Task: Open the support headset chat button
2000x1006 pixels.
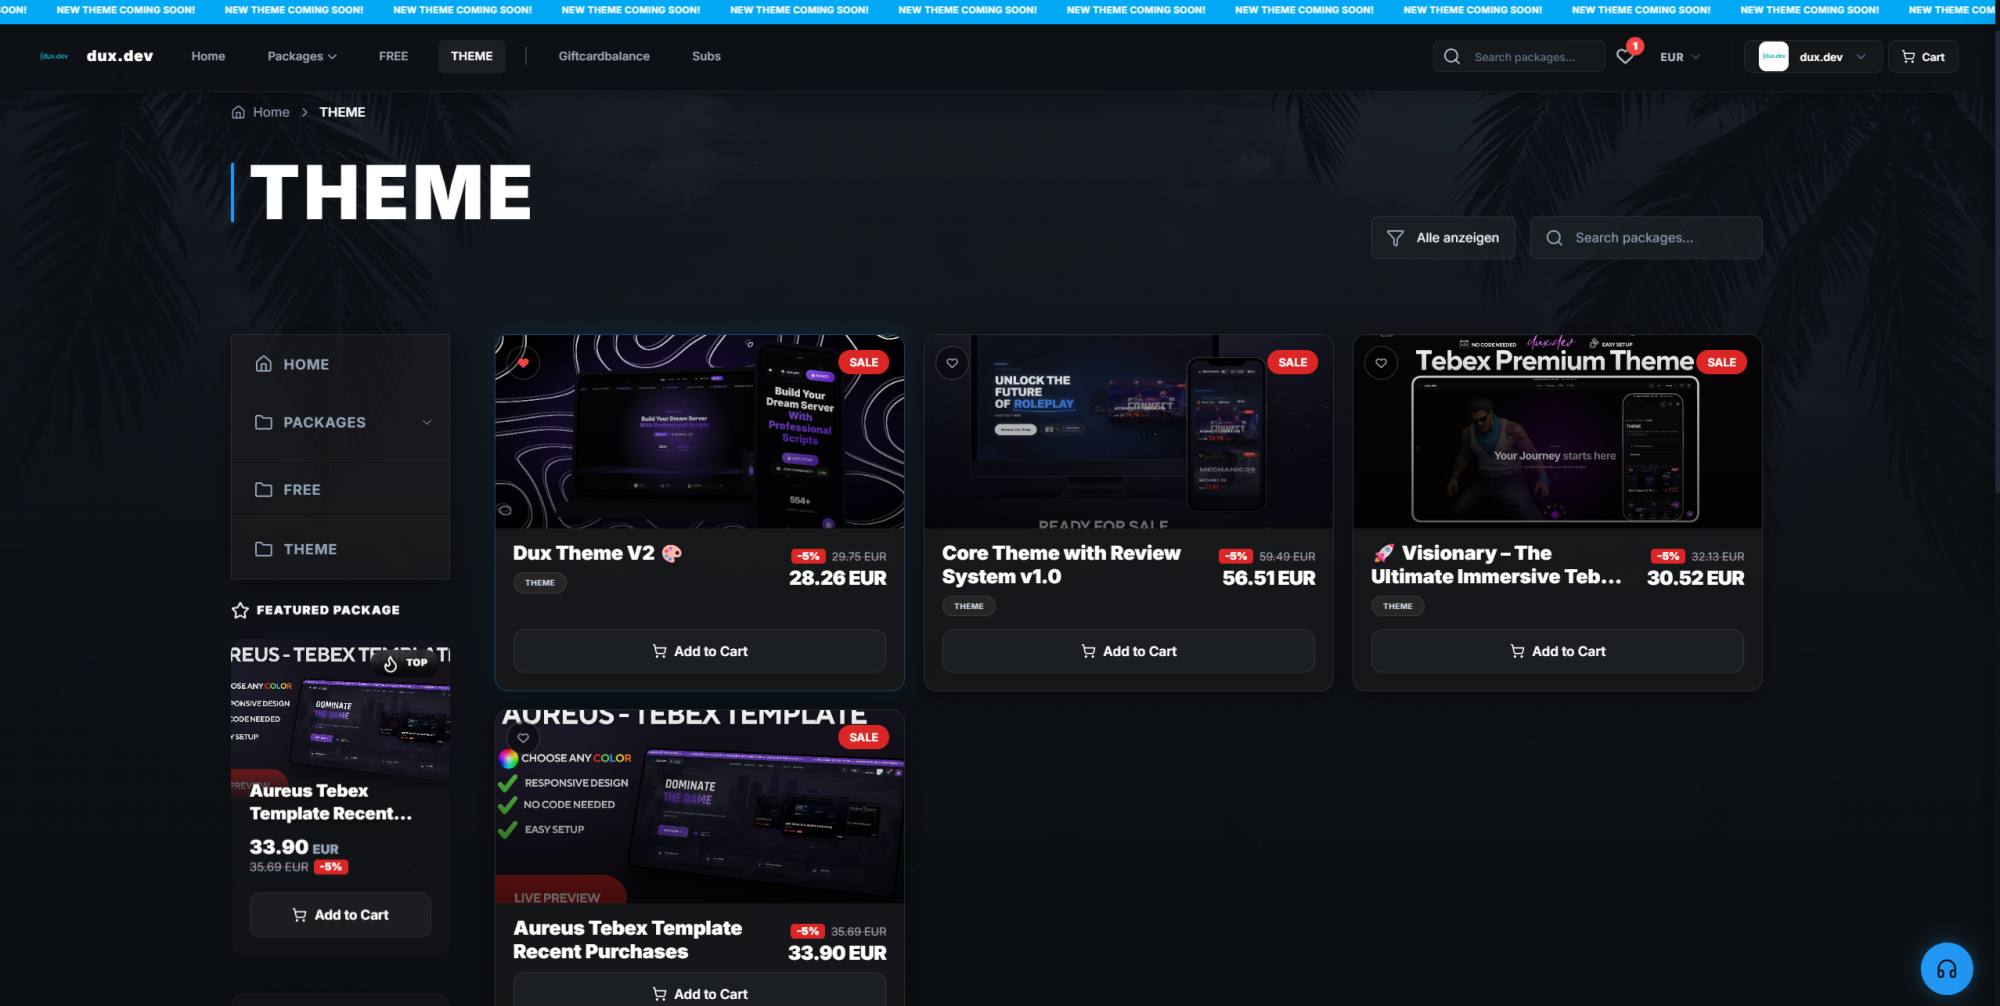Action: [x=1946, y=969]
